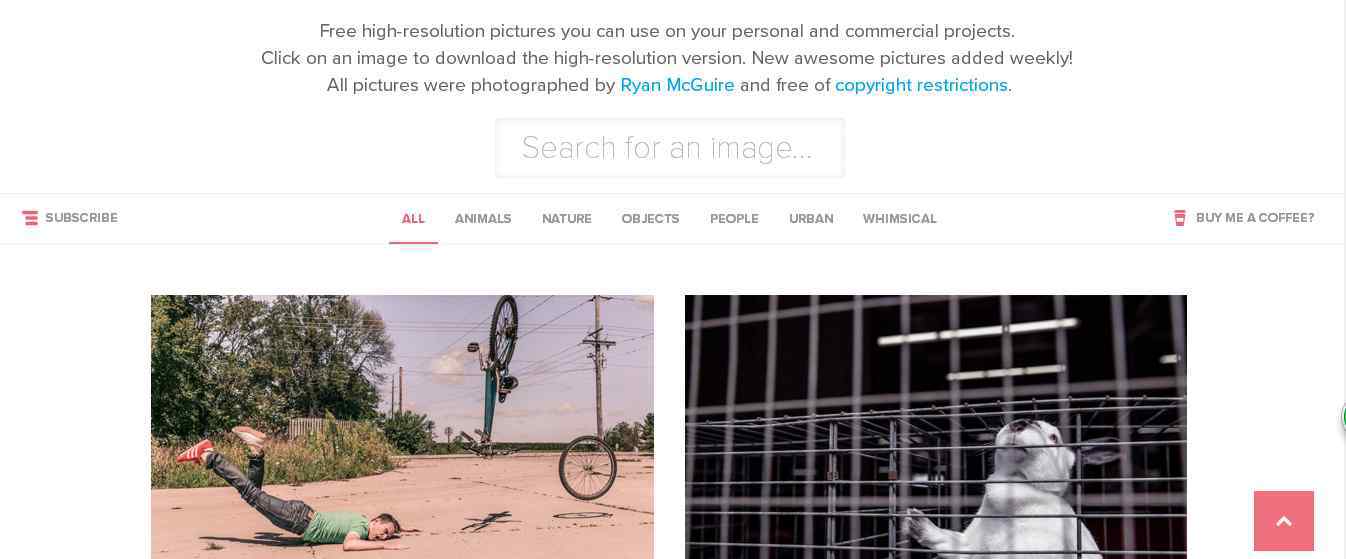Open the caged white dog photo
Image resolution: width=1346 pixels, height=559 pixels.
936,427
